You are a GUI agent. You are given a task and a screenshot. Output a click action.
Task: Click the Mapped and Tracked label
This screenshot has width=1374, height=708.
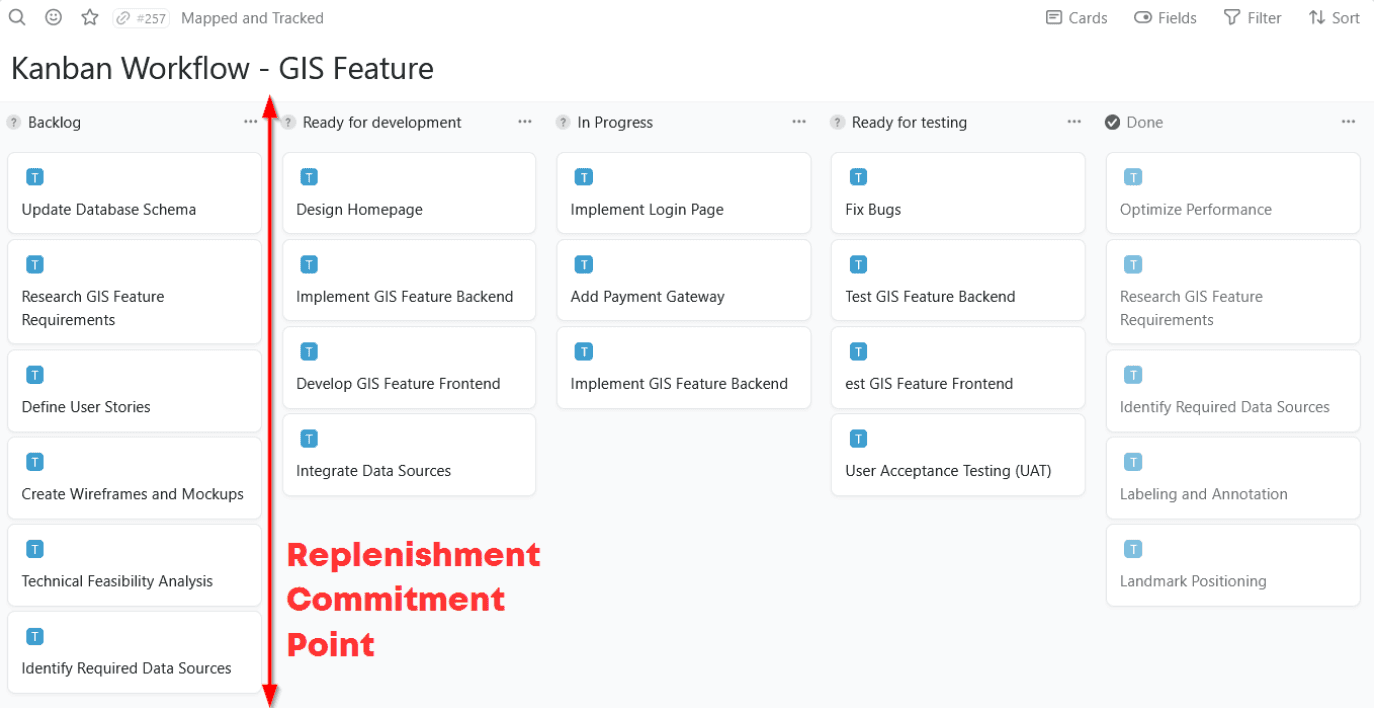point(252,17)
